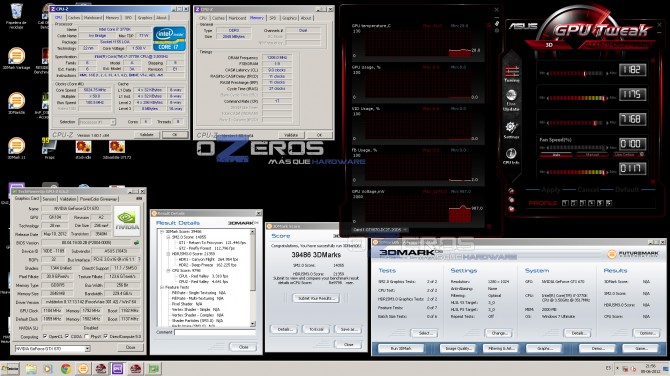Viewport: 670px width, 376px height.
Task: Click the Comment input field in Result Details
Action: click(x=215, y=332)
